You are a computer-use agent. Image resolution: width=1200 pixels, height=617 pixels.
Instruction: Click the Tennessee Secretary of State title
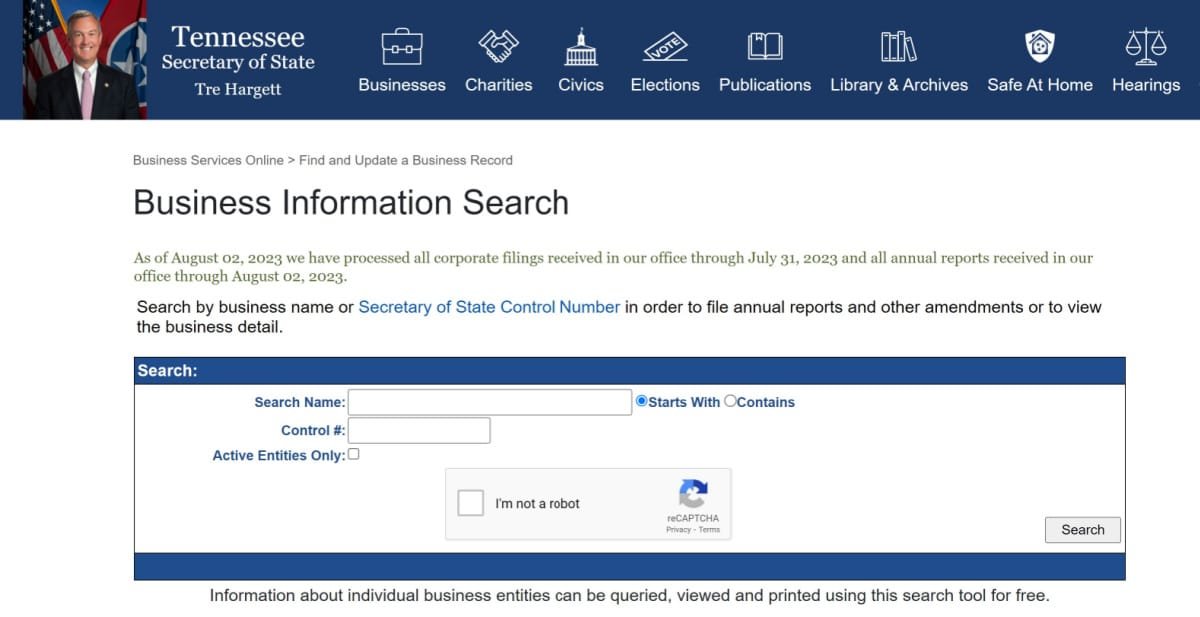point(238,49)
